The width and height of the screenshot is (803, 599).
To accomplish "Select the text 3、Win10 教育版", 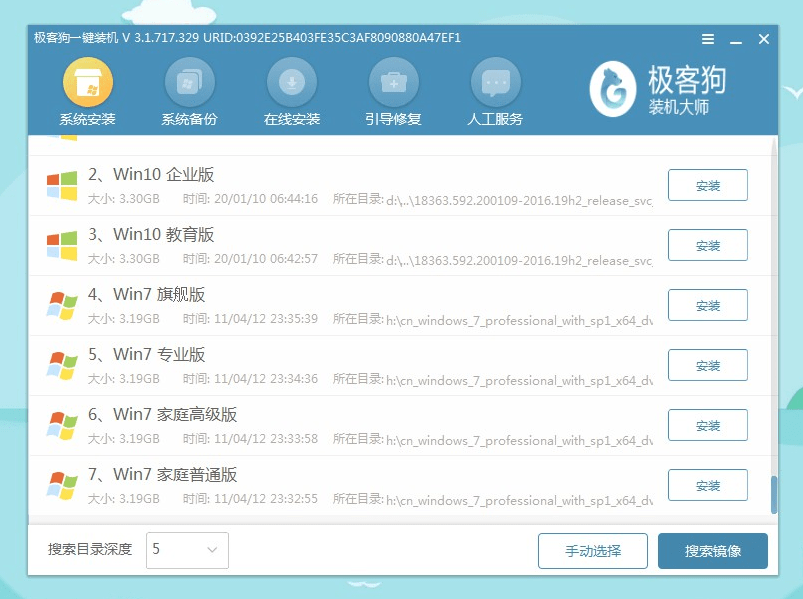I will pyautogui.click(x=151, y=234).
